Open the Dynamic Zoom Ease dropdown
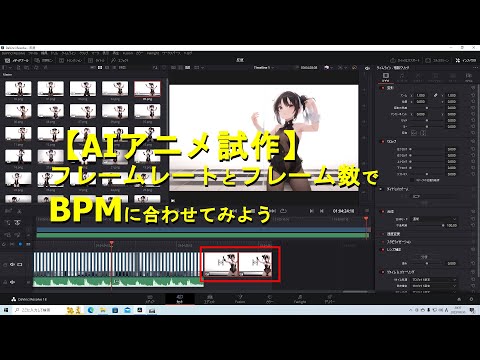The width and height of the screenshot is (480, 360). pos(434,197)
